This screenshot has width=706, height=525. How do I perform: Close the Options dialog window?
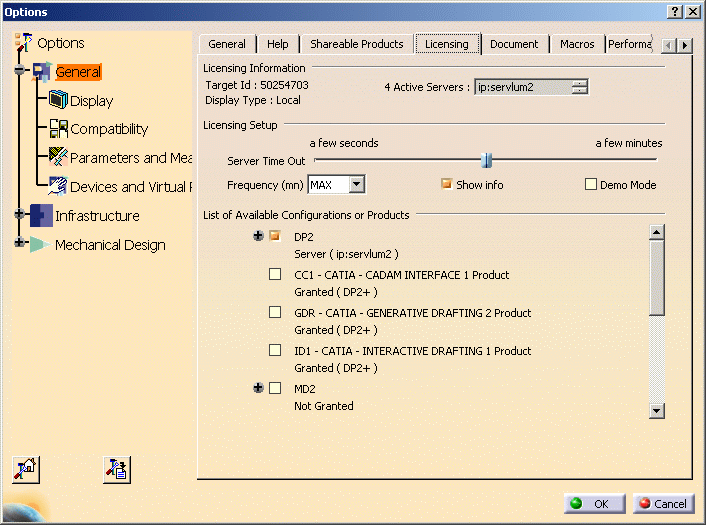tap(692, 12)
